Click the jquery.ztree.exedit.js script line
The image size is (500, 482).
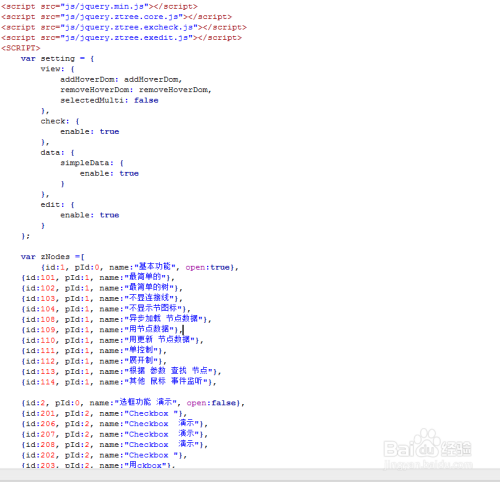[121, 38]
